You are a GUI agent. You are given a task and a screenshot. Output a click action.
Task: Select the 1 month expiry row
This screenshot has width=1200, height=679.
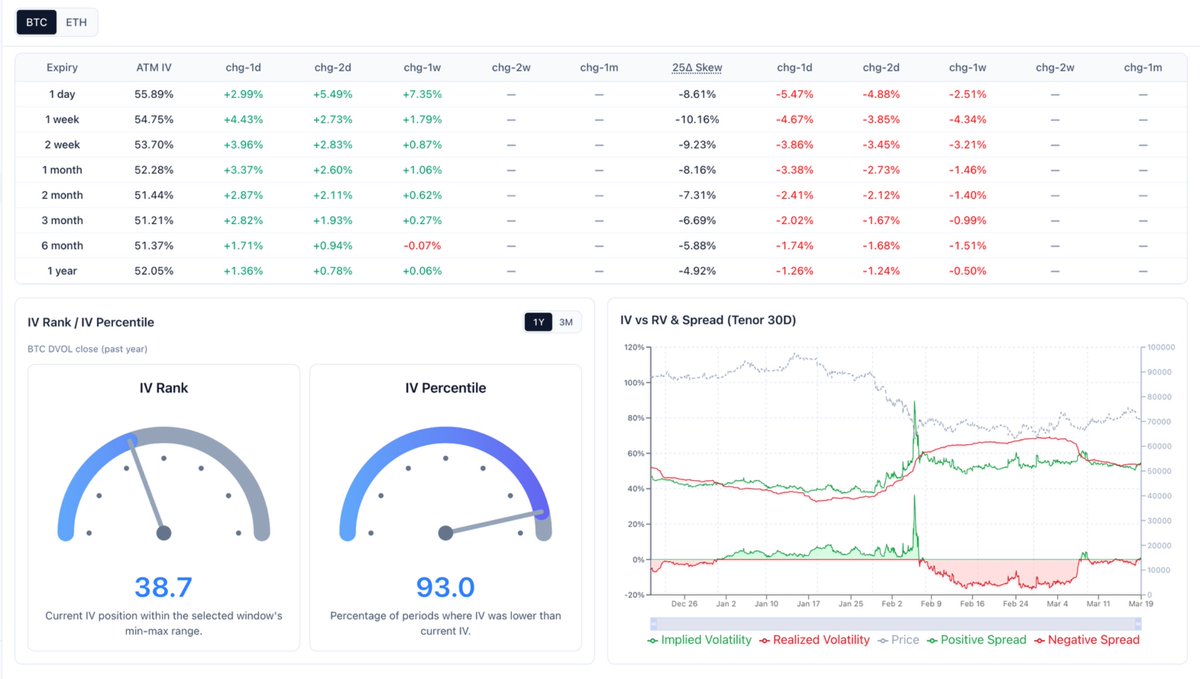click(x=62, y=169)
